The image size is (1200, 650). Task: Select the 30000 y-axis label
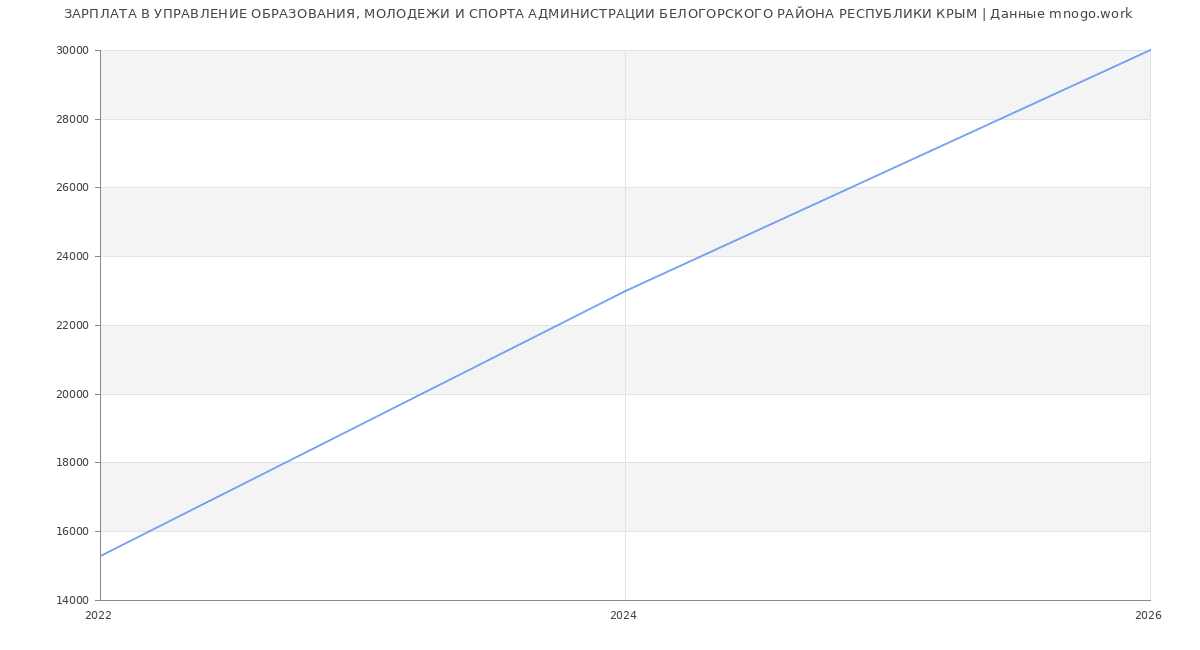click(x=74, y=50)
